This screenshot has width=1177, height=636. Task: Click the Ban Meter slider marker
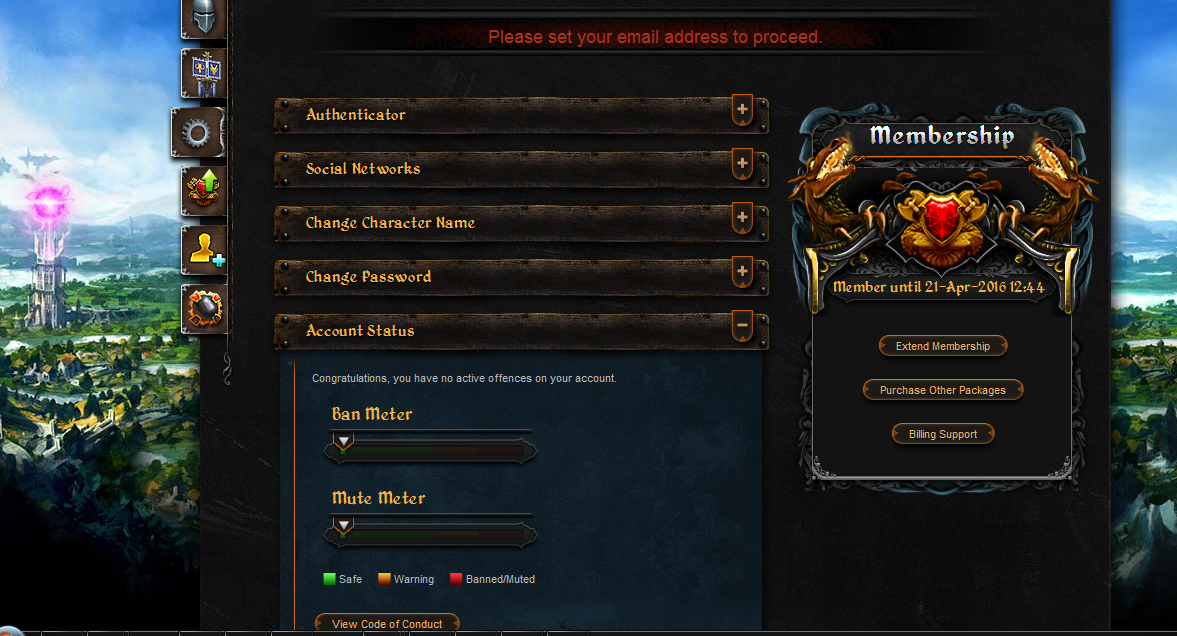click(x=344, y=442)
